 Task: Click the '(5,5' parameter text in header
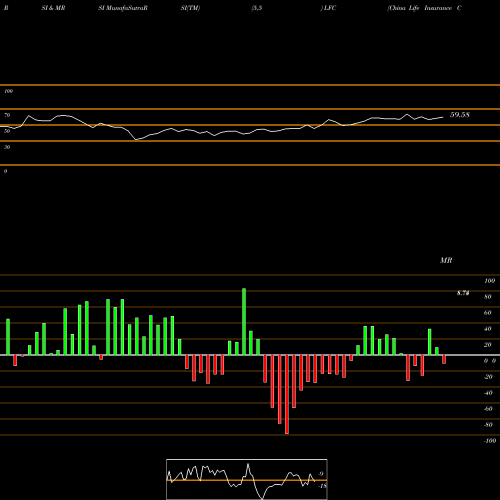257,8
